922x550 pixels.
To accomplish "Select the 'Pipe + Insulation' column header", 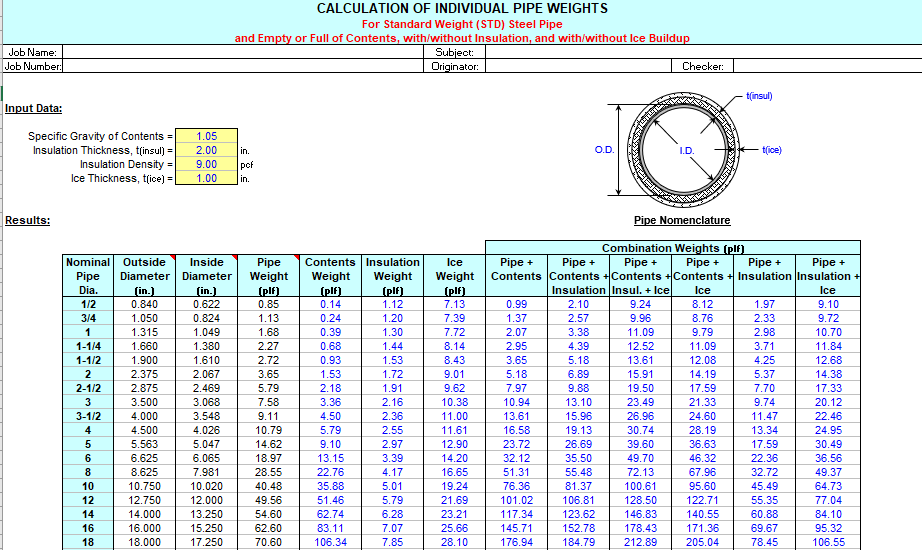I will tap(764, 276).
